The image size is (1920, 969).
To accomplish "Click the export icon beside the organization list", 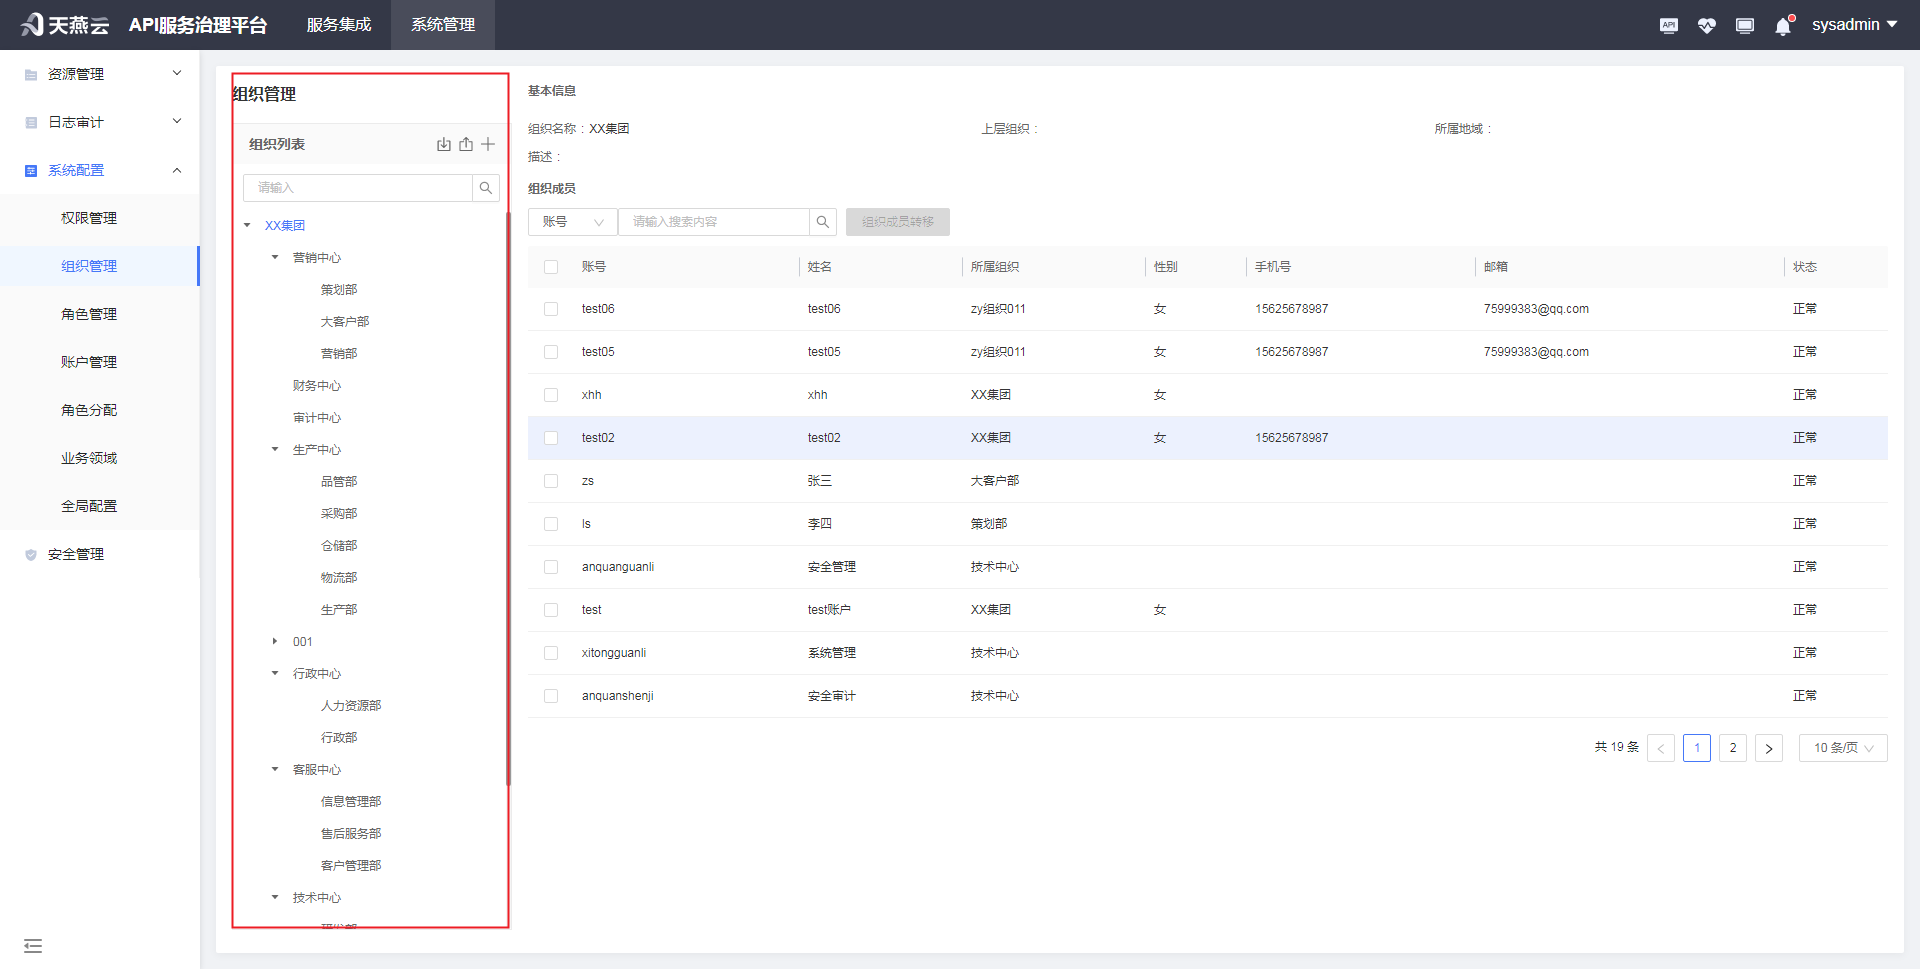I will click(466, 144).
